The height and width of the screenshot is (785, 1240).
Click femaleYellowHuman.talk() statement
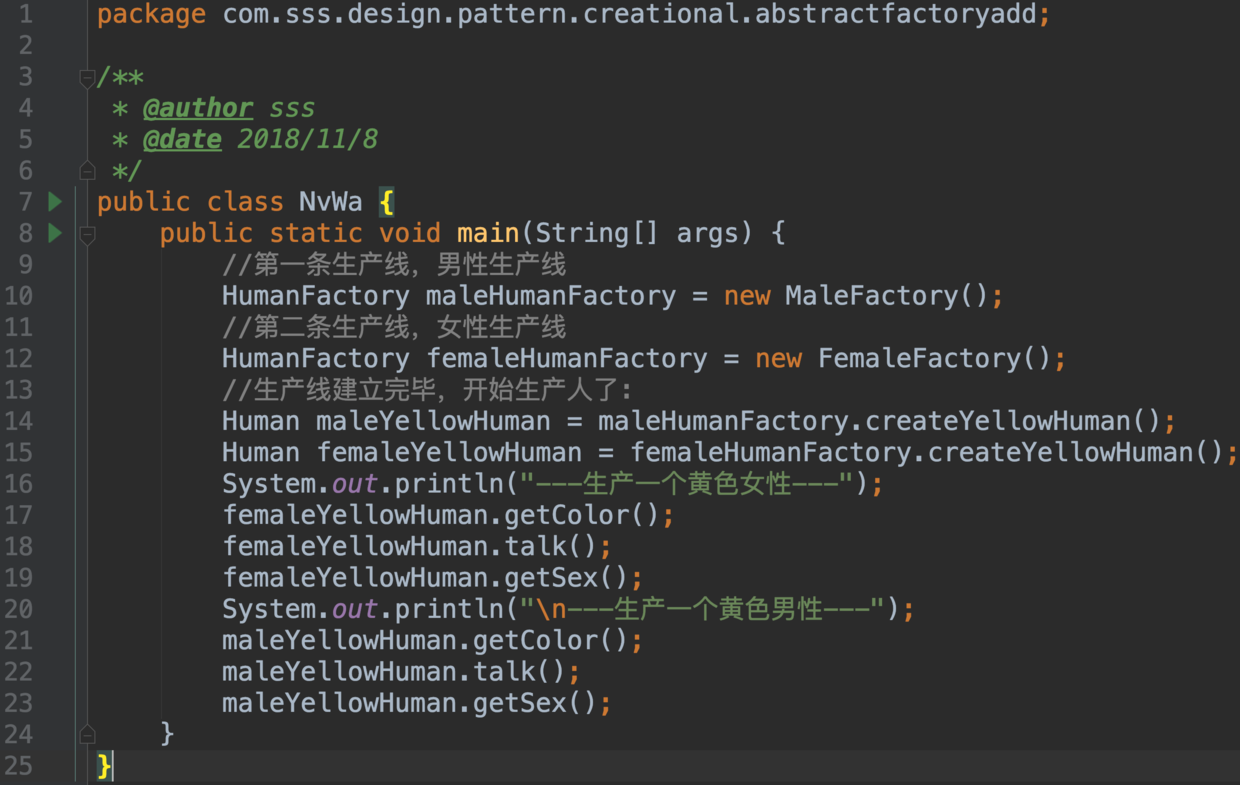point(416,546)
